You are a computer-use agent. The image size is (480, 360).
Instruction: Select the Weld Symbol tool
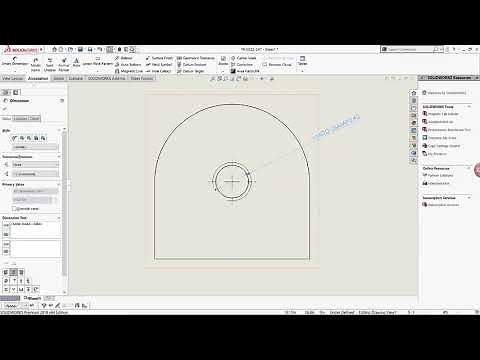[159, 64]
